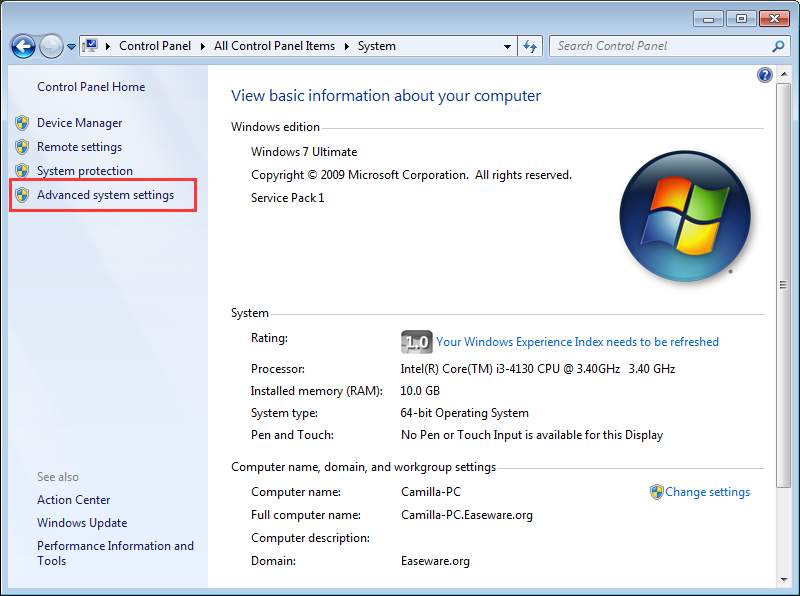The width and height of the screenshot is (800, 596).
Task: Click the Device Manager shield icon
Action: click(22, 123)
